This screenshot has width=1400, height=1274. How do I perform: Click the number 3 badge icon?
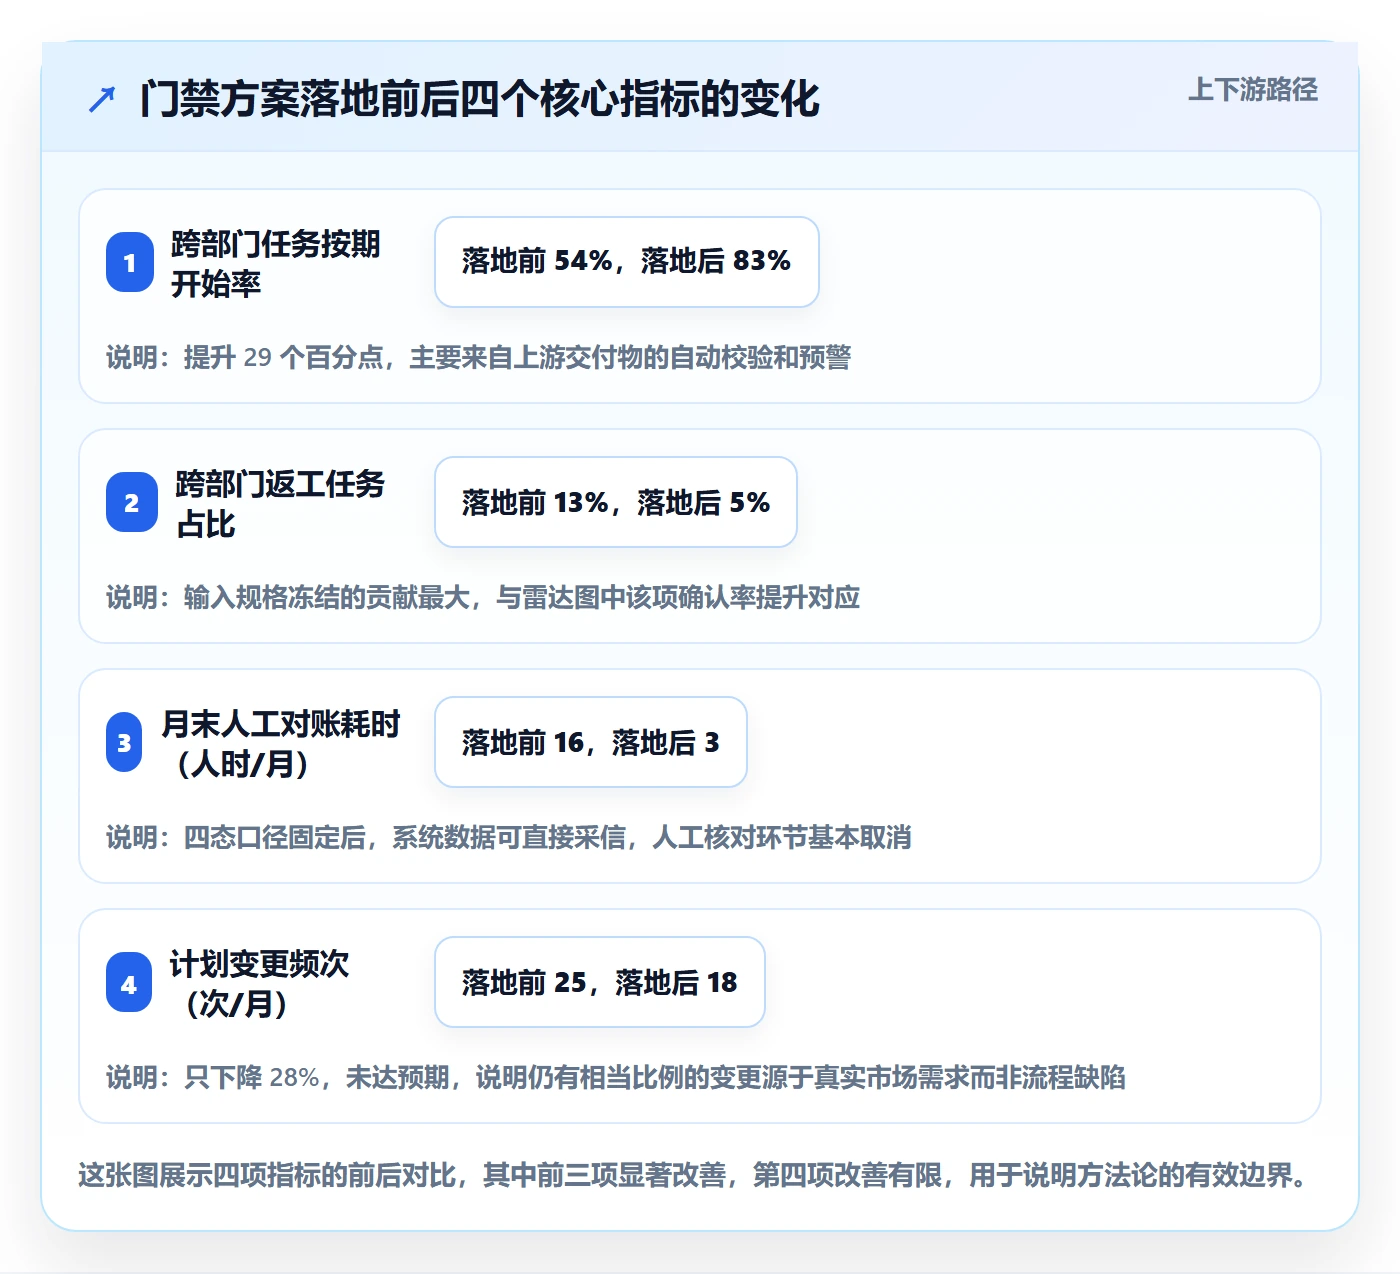click(x=124, y=742)
